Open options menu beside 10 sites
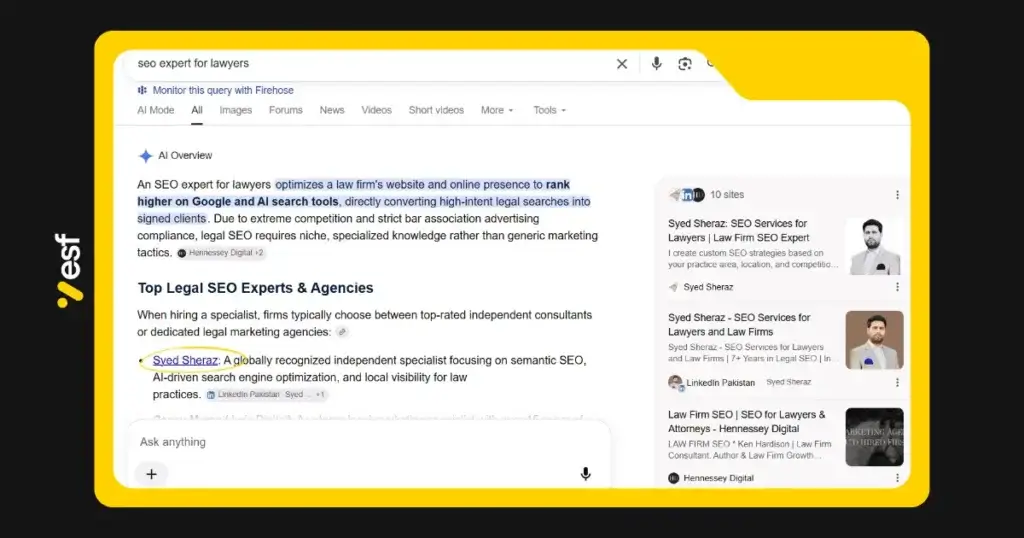The height and width of the screenshot is (538, 1024). coord(897,195)
